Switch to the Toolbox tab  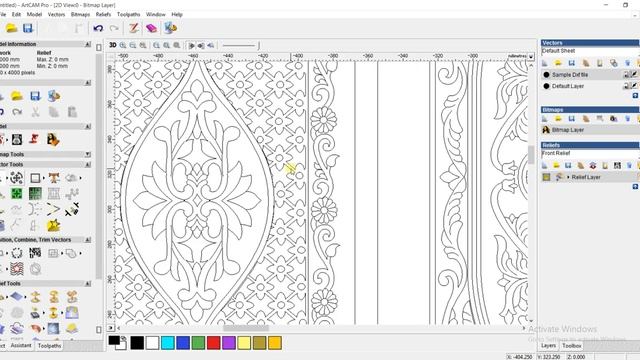tap(571, 346)
